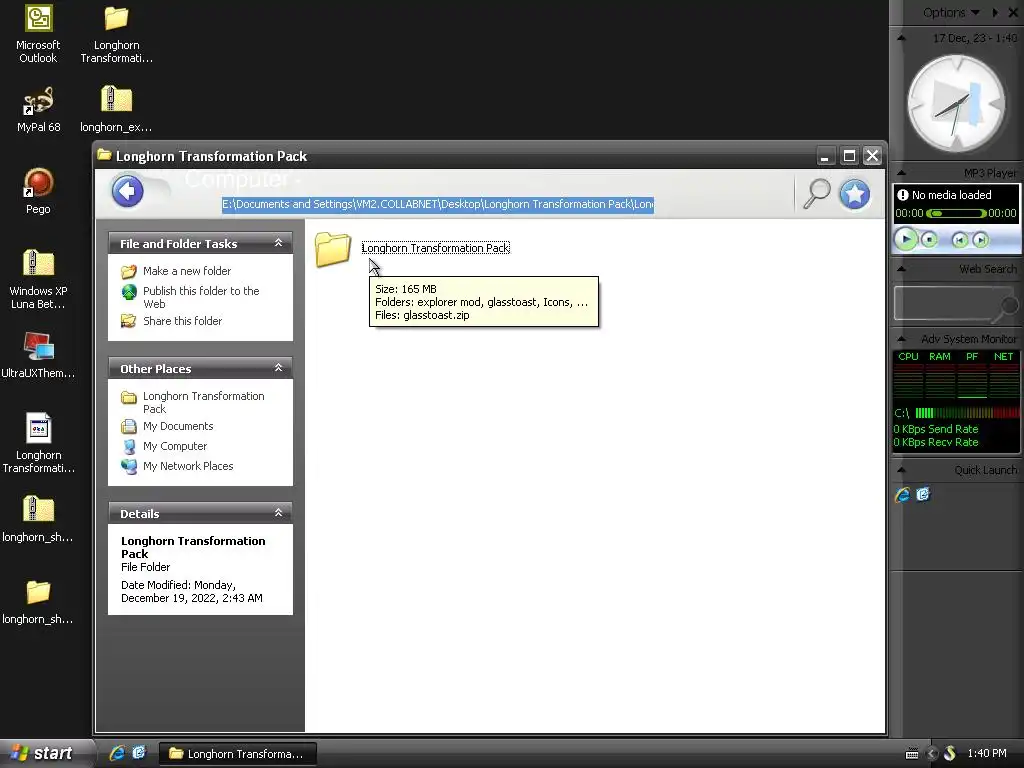
Task: Launch Internet Explorer from the taskbar quick launch
Action: tap(117, 753)
